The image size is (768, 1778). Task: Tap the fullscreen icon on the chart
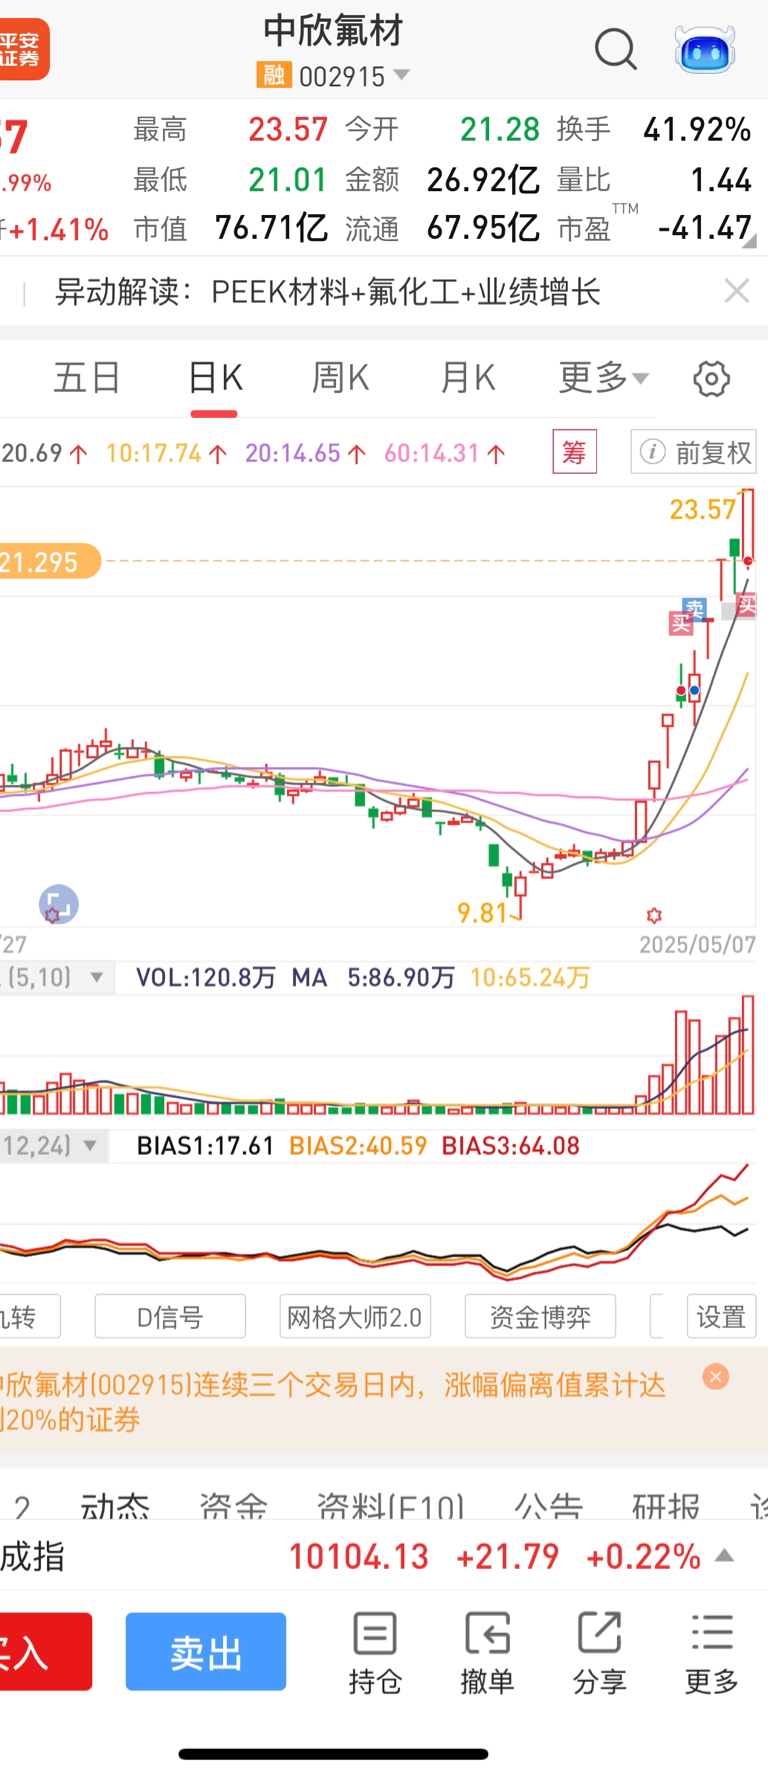58,905
